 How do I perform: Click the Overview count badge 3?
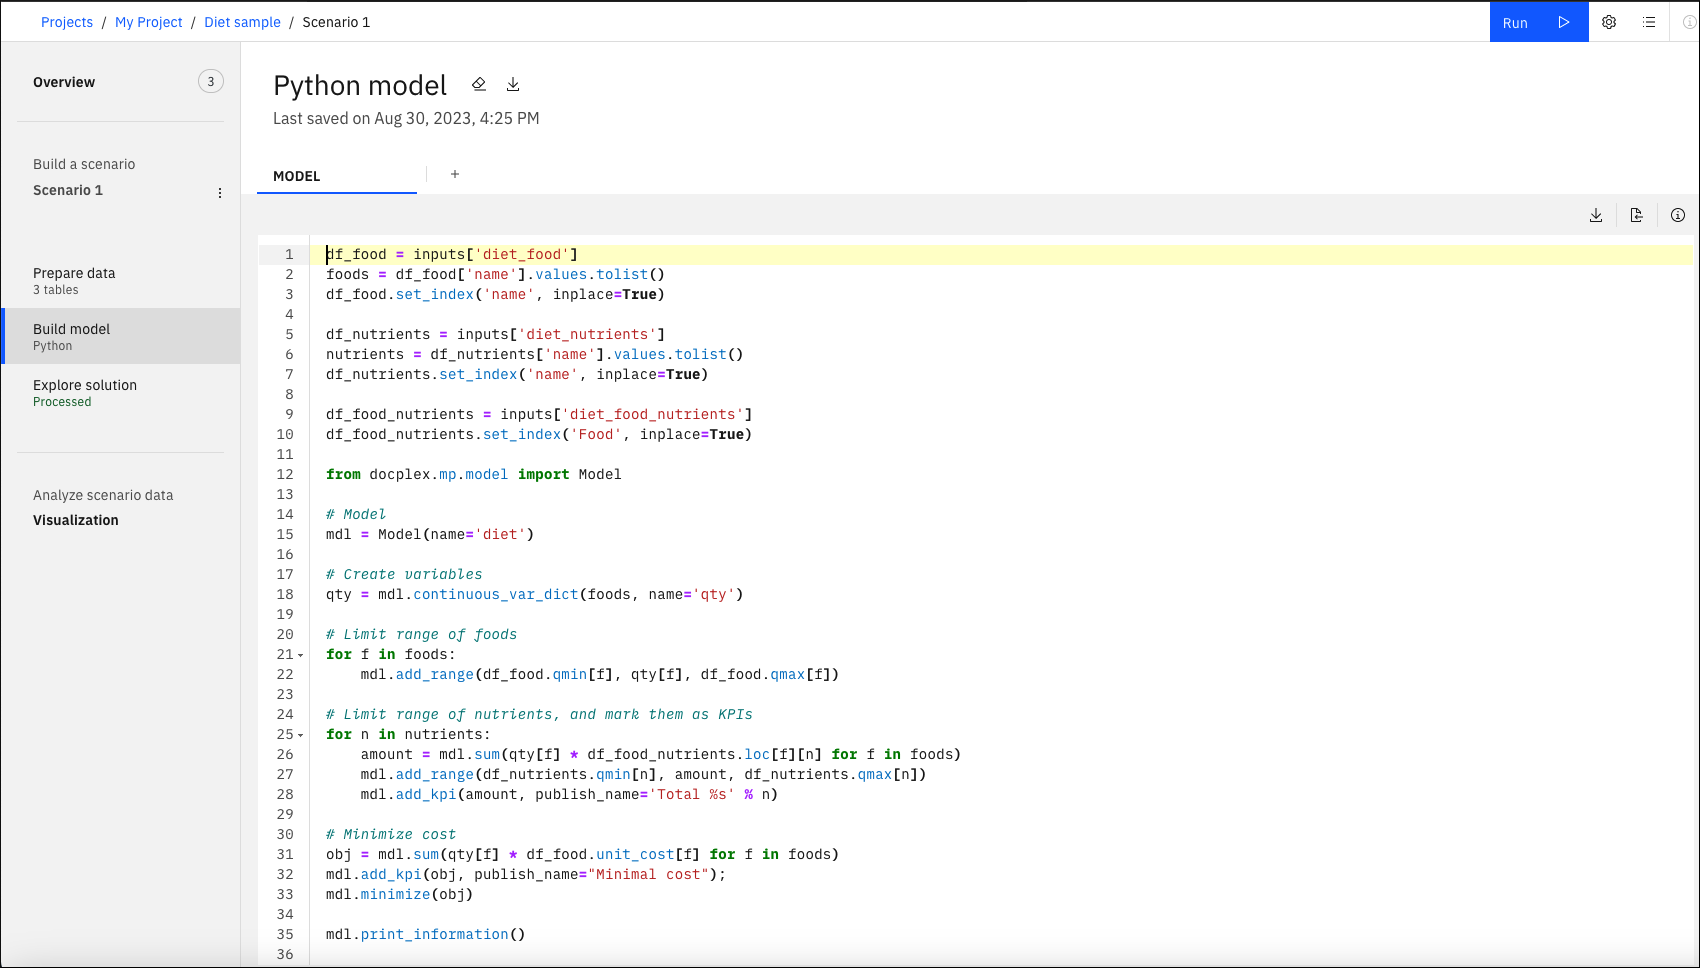tap(210, 81)
